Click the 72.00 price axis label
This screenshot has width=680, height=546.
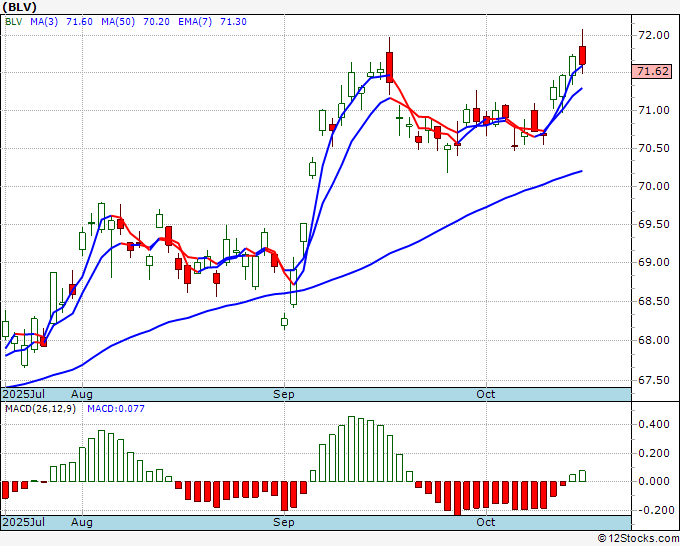tap(654, 35)
